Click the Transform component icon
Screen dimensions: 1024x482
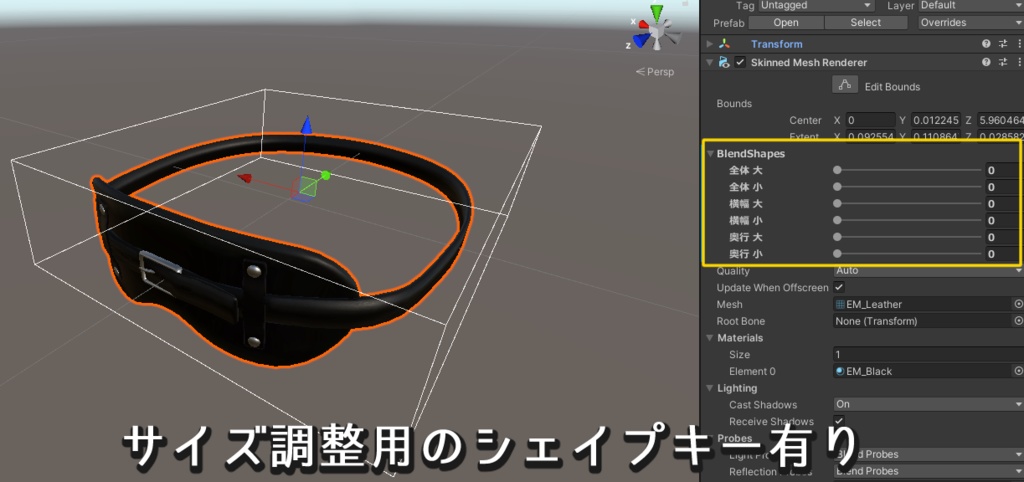[x=724, y=44]
